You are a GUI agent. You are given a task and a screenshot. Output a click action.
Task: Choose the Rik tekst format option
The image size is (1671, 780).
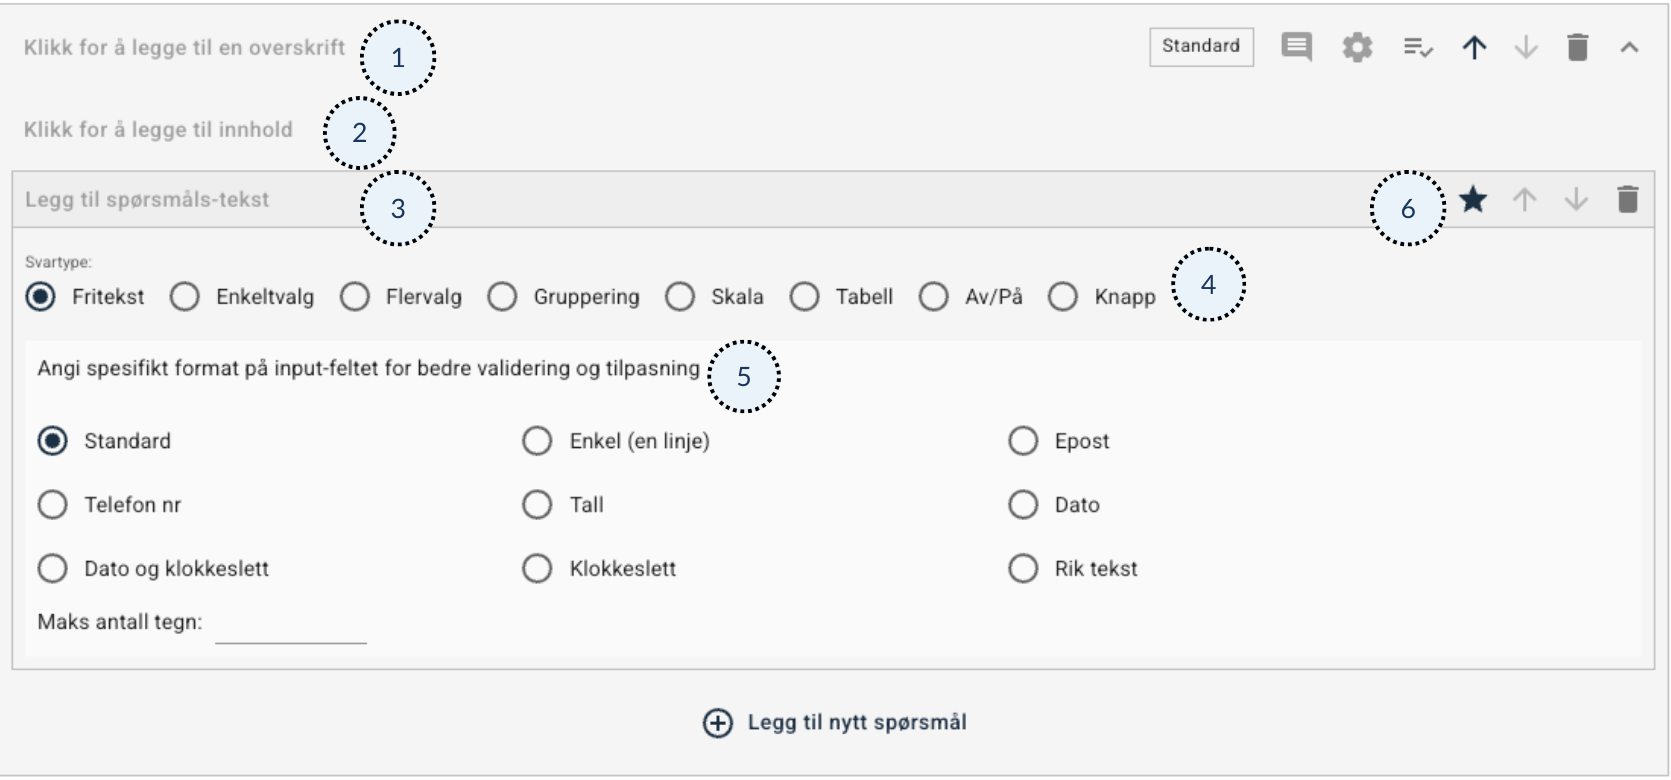[x=1023, y=569]
